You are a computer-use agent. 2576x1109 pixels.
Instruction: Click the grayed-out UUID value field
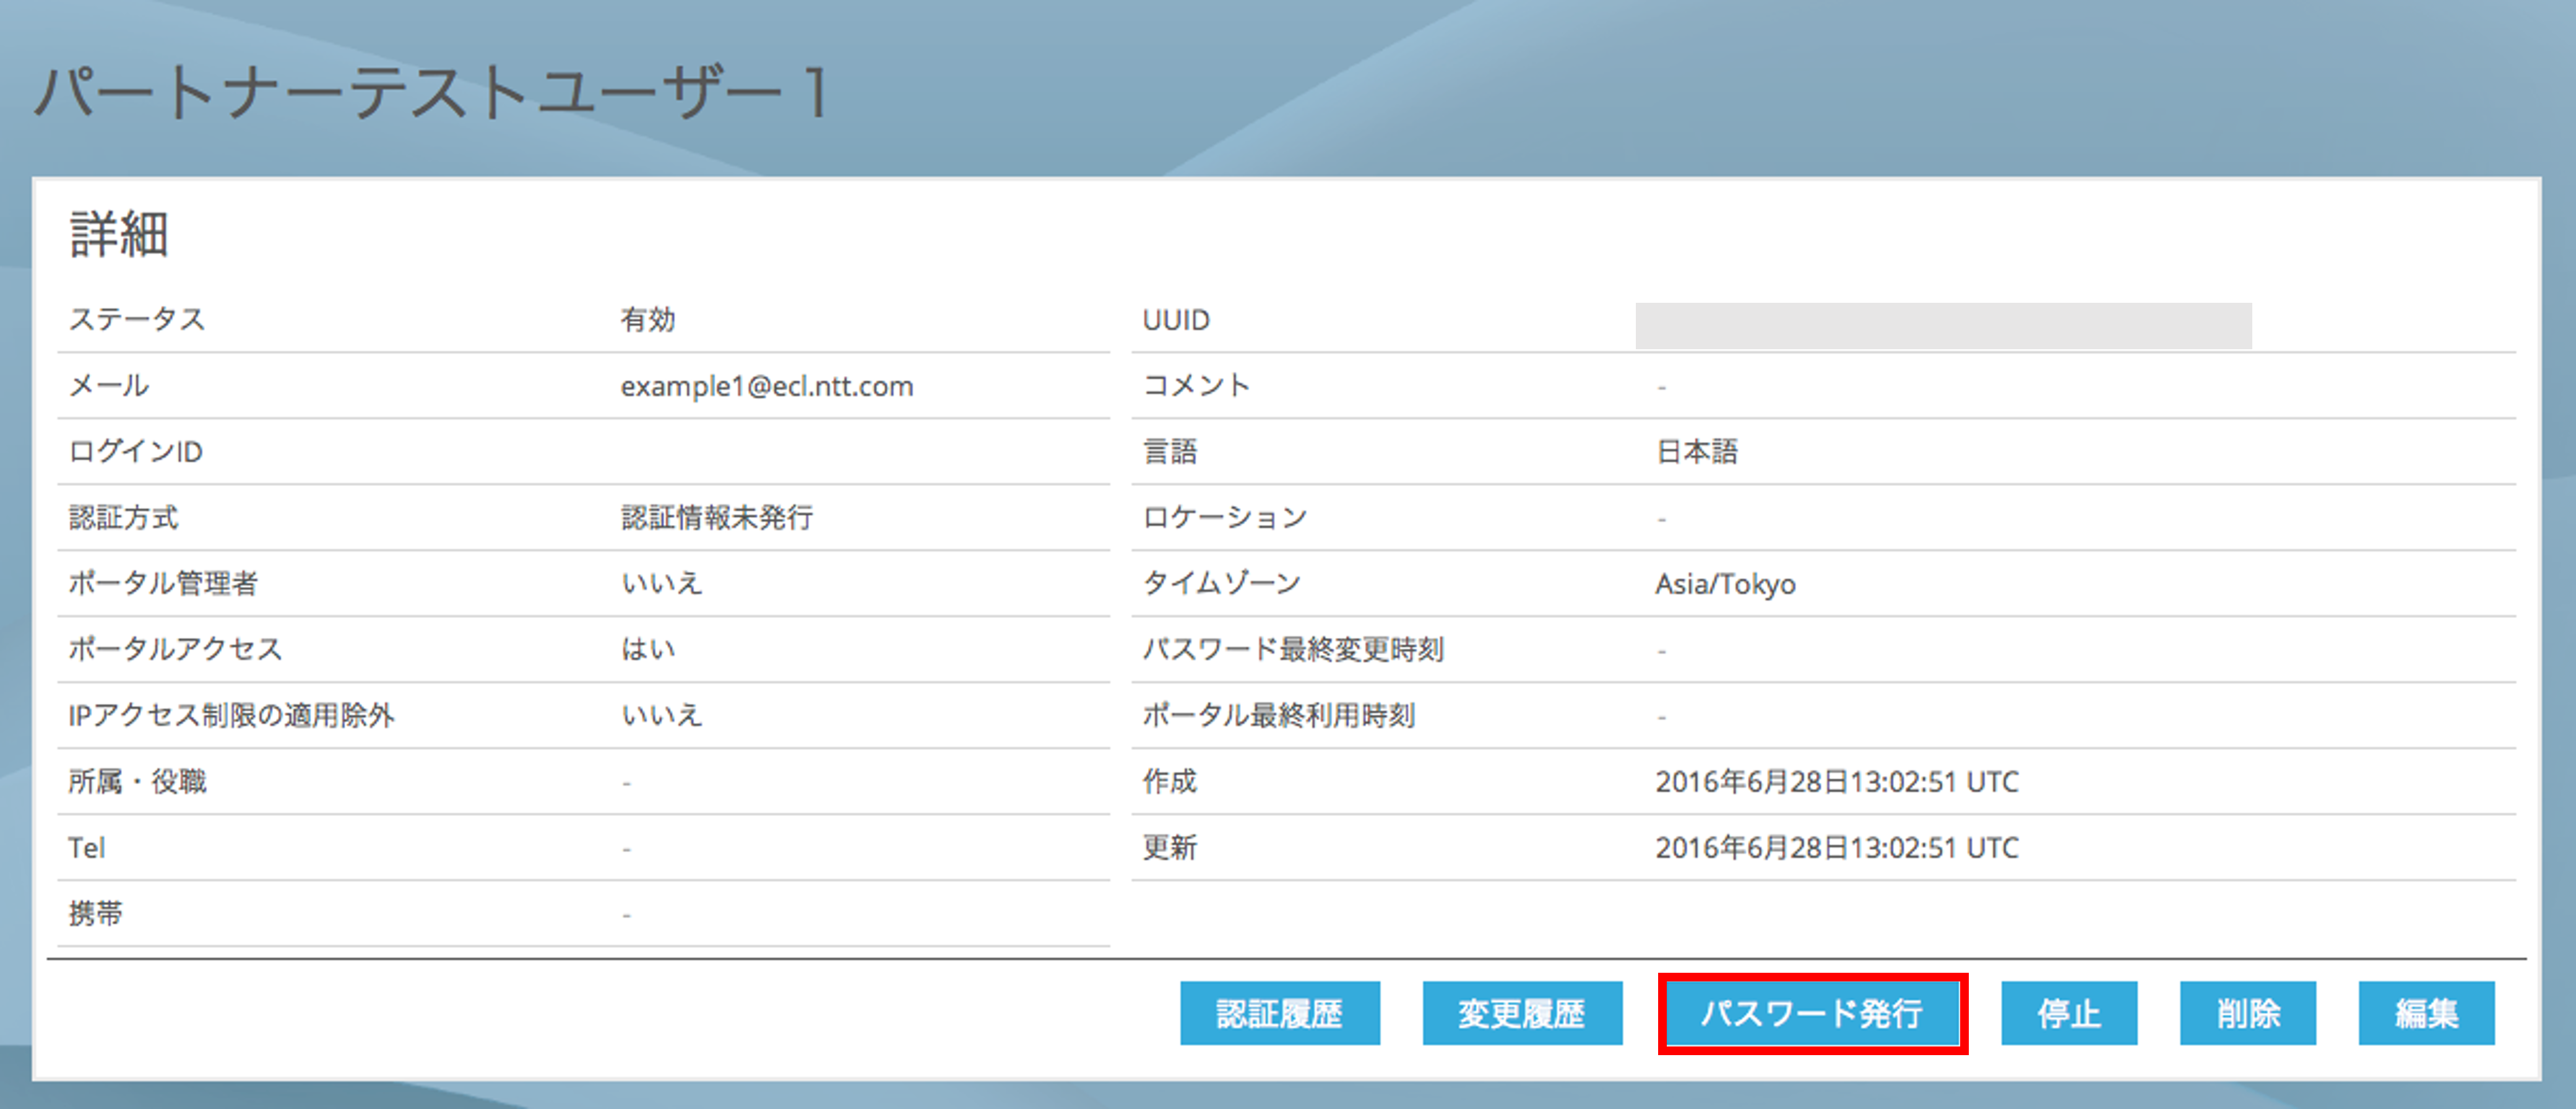[x=1943, y=326]
